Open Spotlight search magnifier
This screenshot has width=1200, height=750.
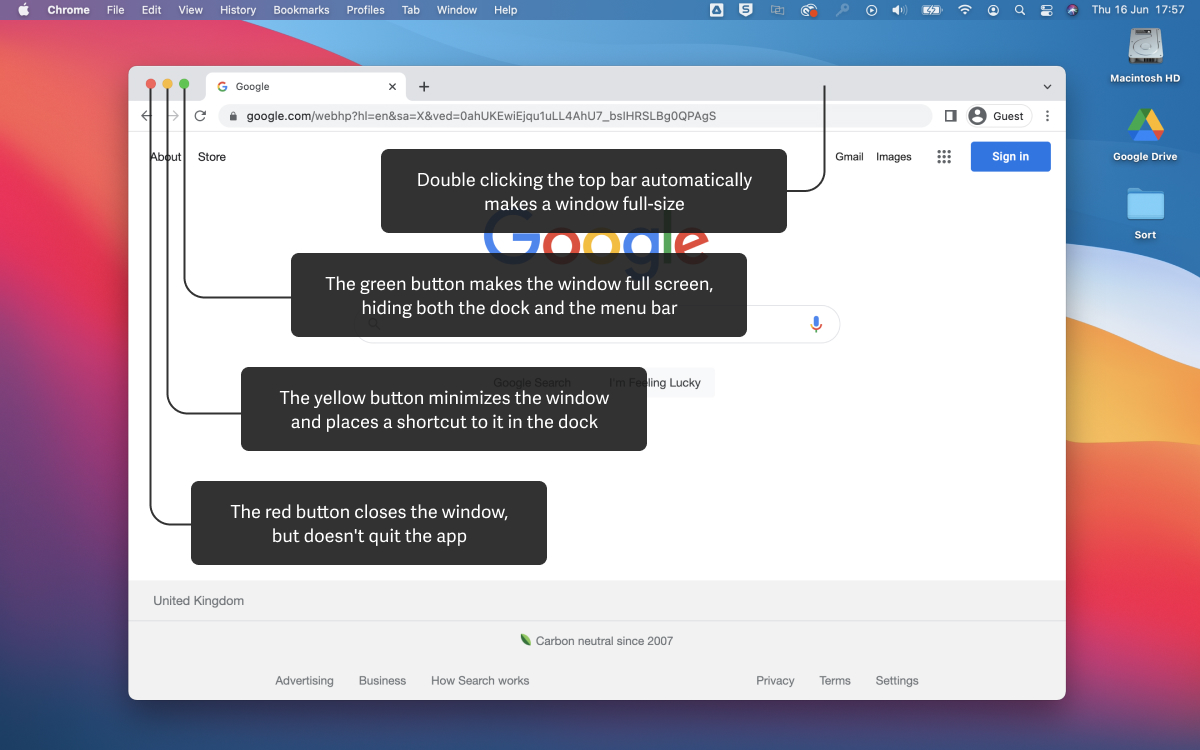[1020, 10]
